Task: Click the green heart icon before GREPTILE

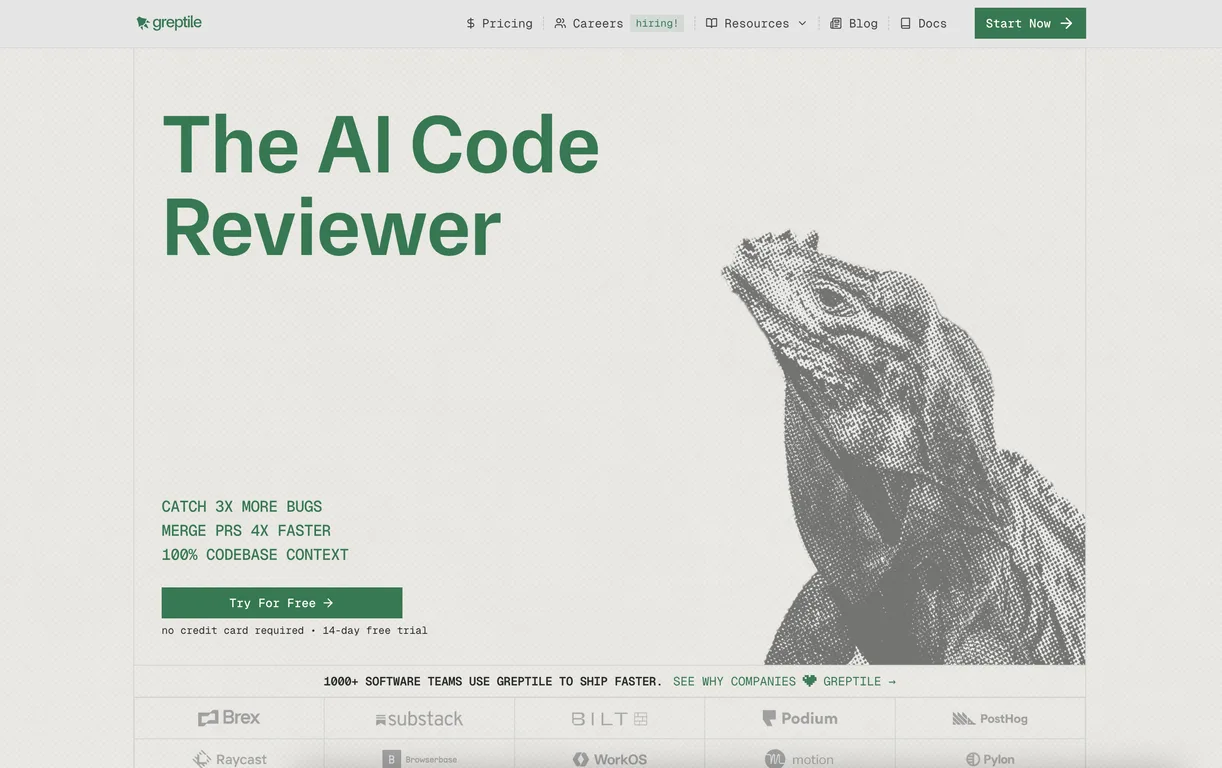Action: coord(809,681)
